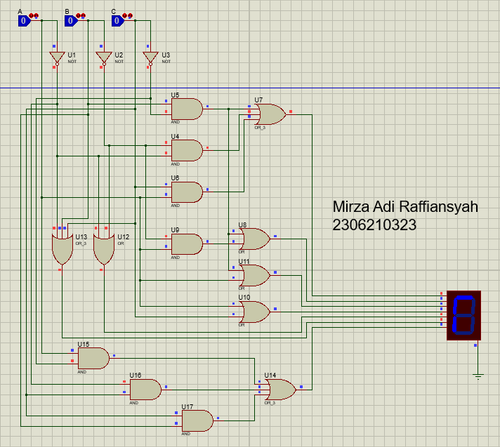Select the U5 AND gate
This screenshot has width=500, height=447.
(x=187, y=109)
